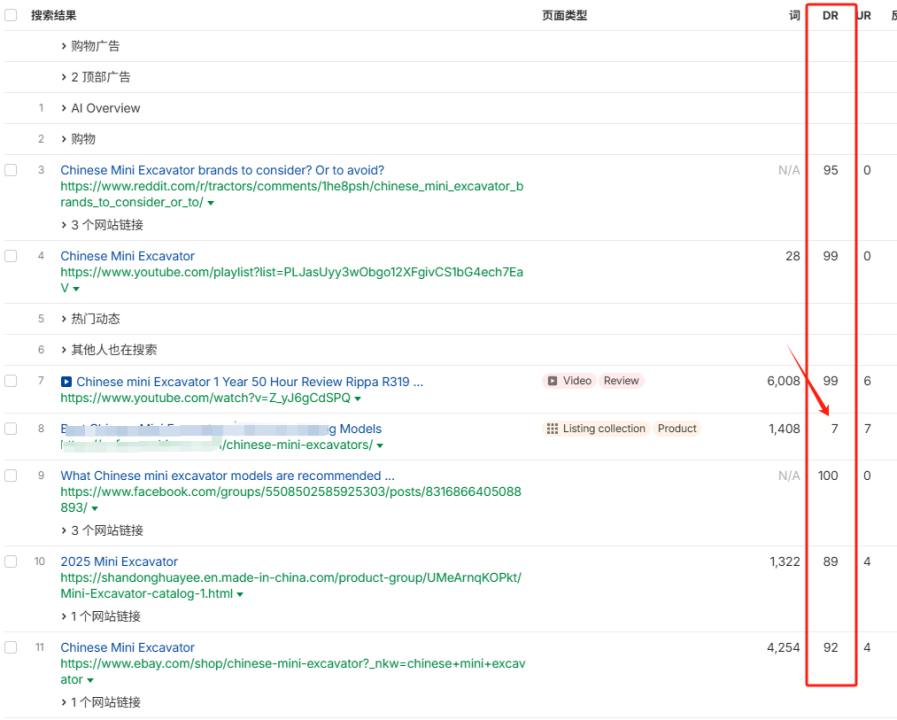Open 'What Chinese mini excavator models are recommended' link
Image resolution: width=897 pixels, height=720 pixels.
(228, 475)
